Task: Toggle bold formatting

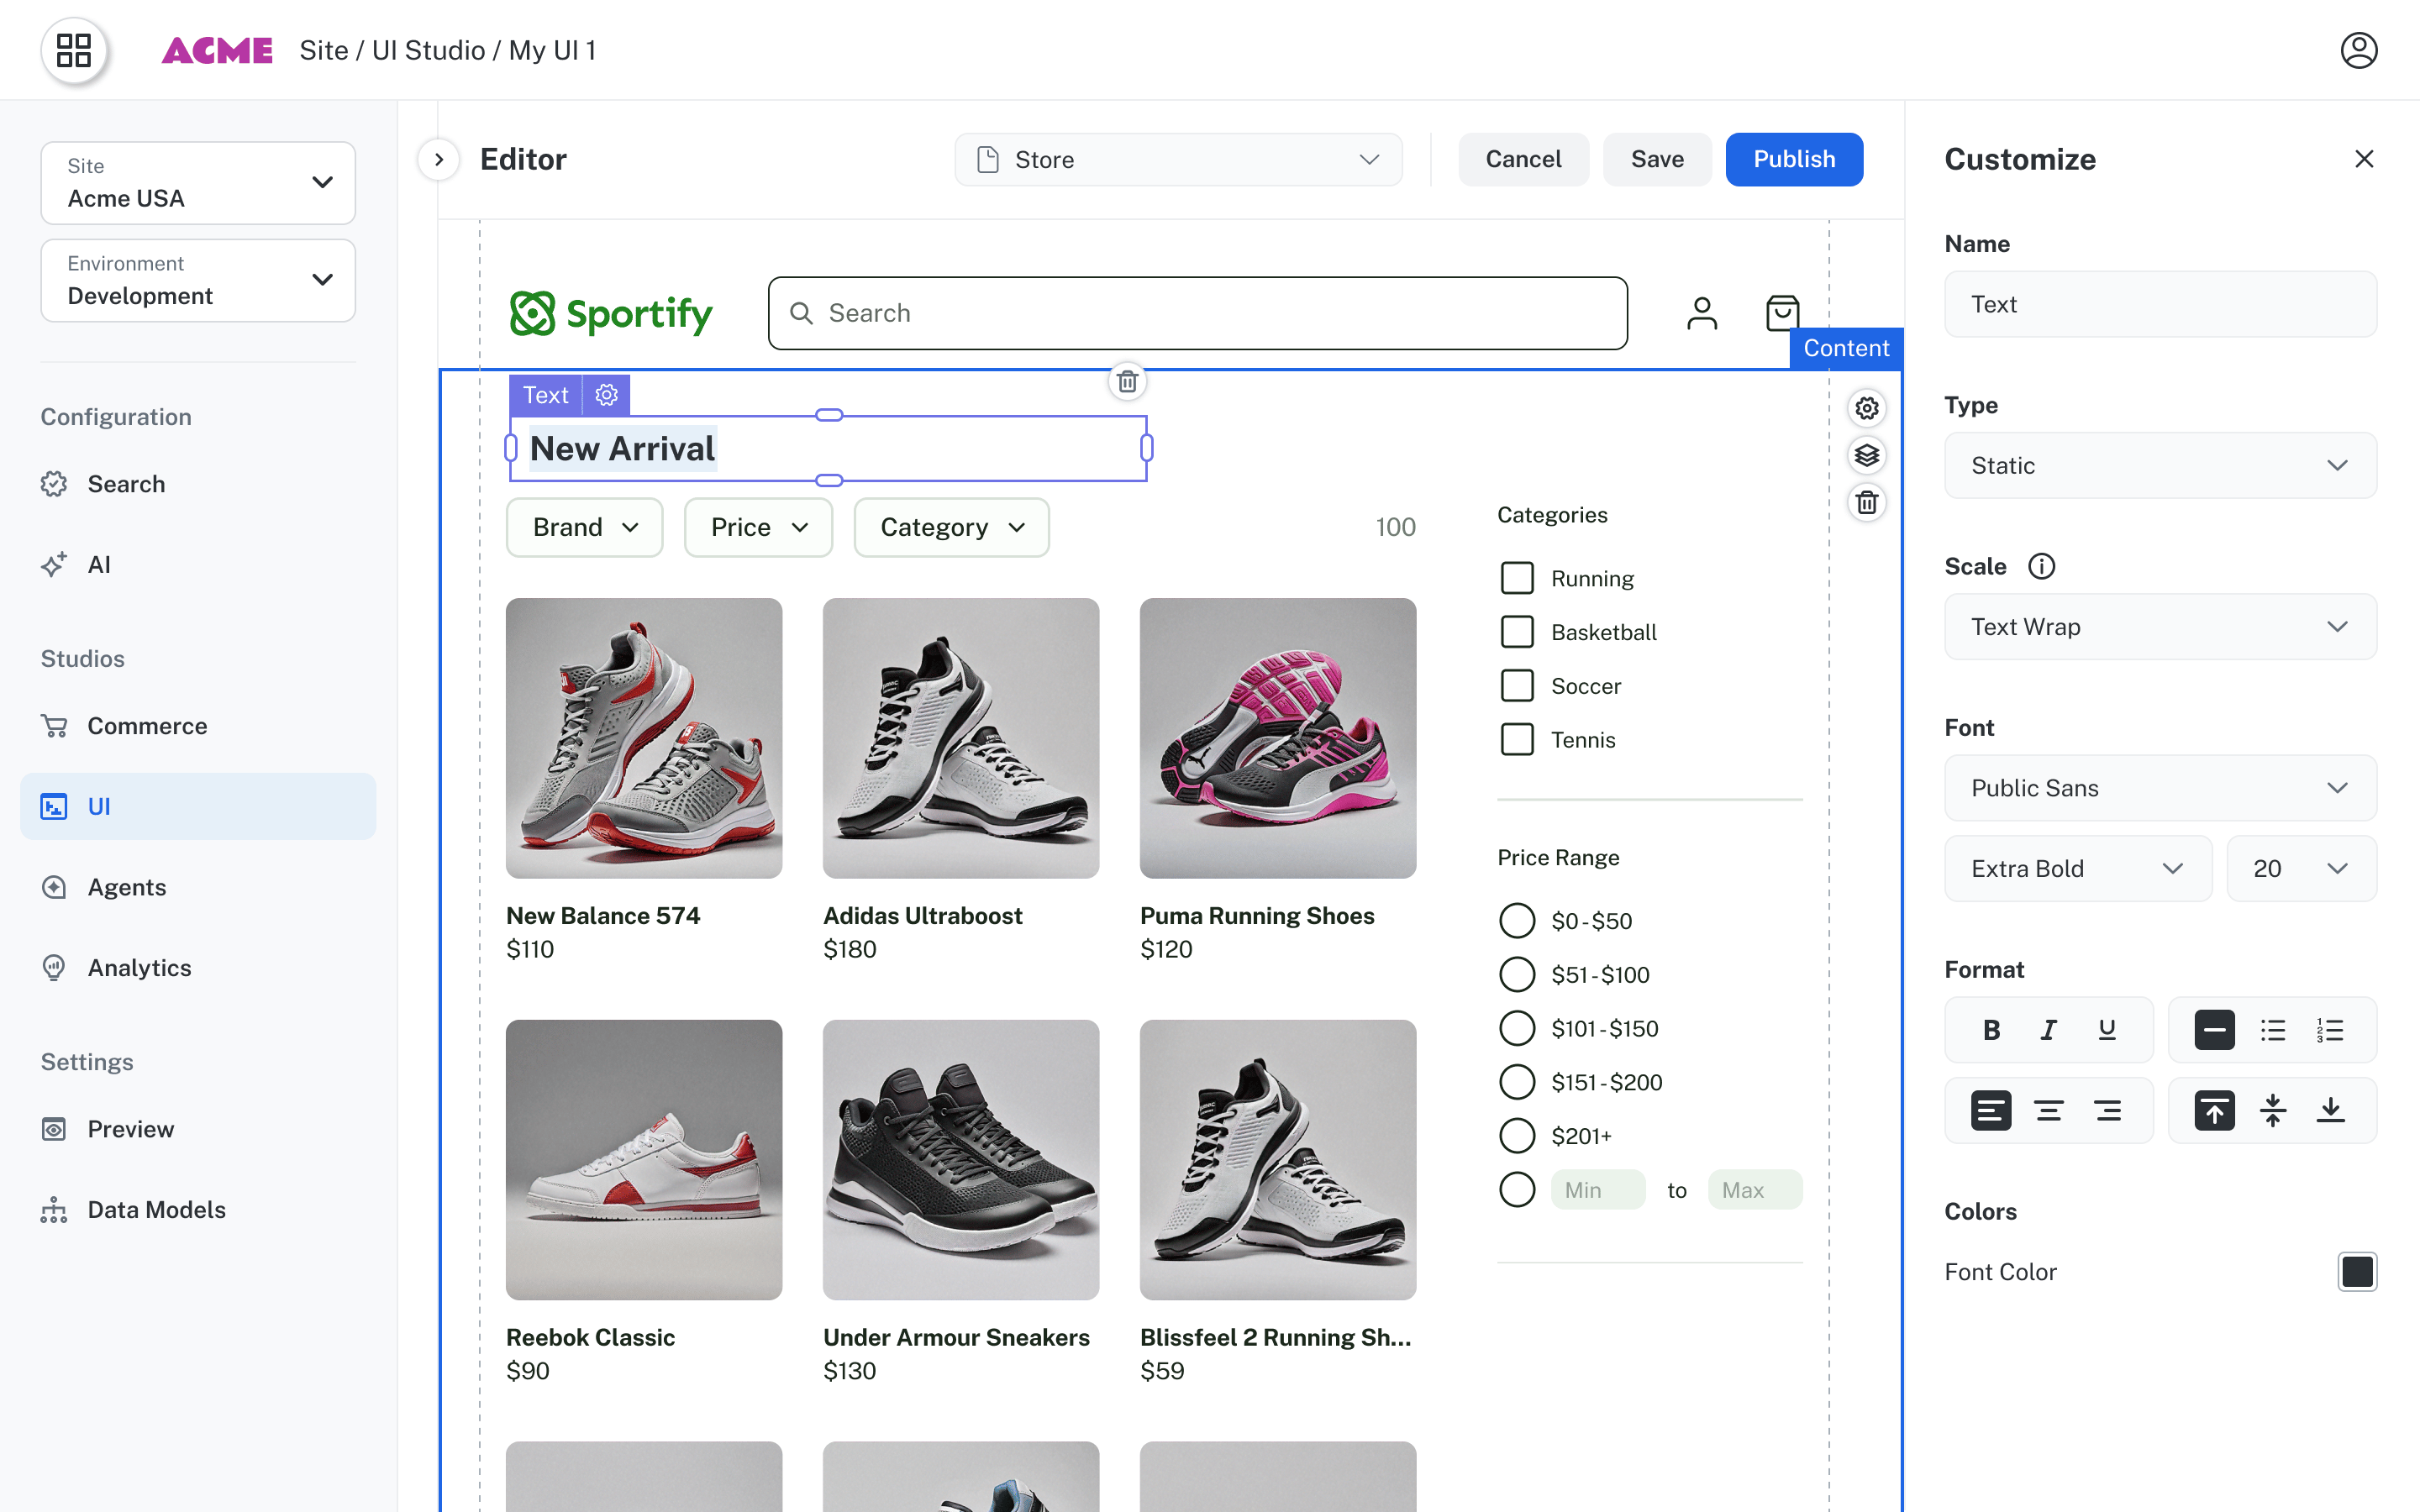Action: click(1991, 1029)
